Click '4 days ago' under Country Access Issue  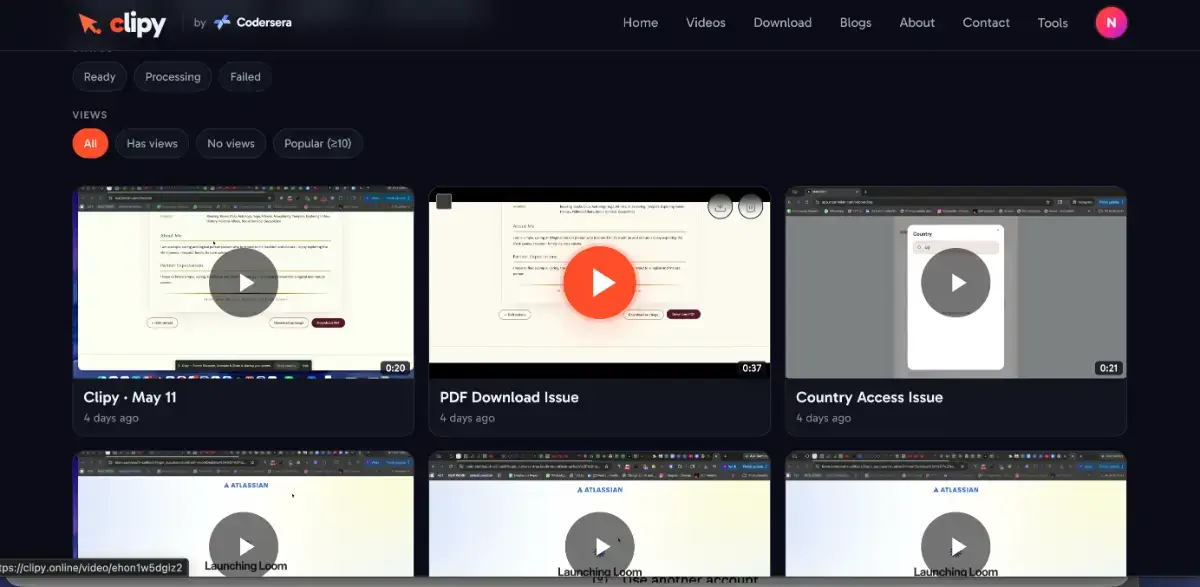tap(823, 418)
